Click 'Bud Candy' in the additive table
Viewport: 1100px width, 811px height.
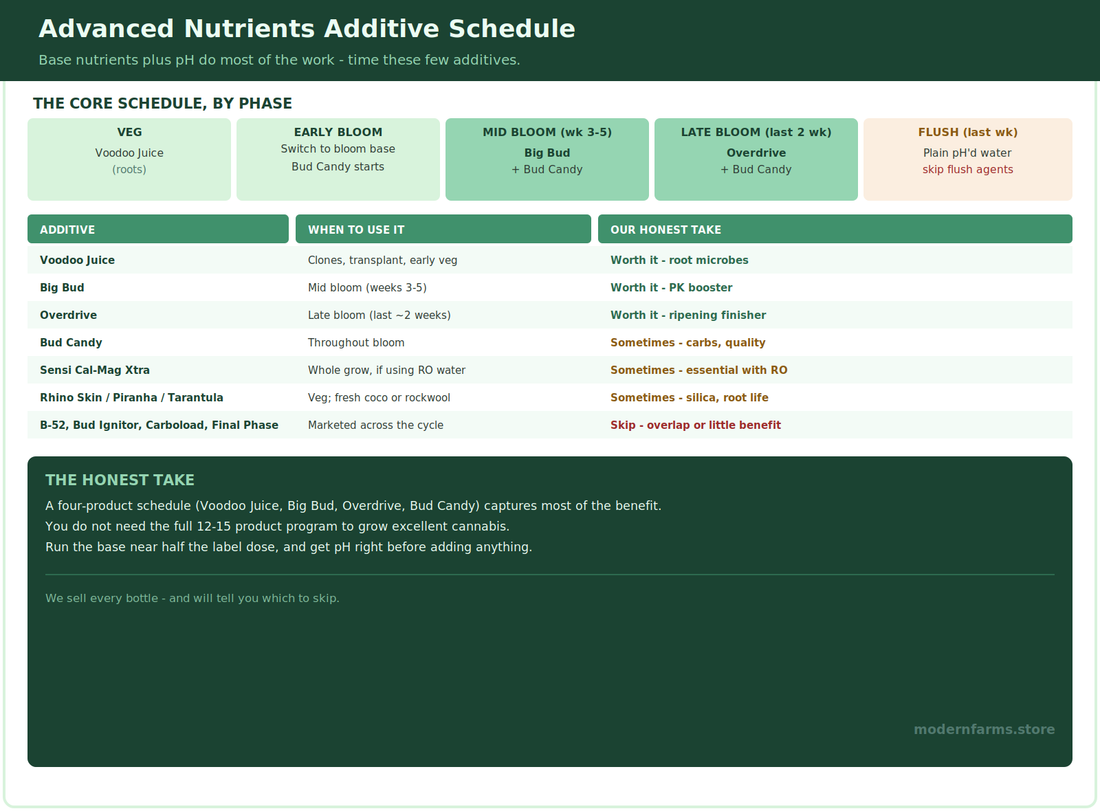(71, 342)
